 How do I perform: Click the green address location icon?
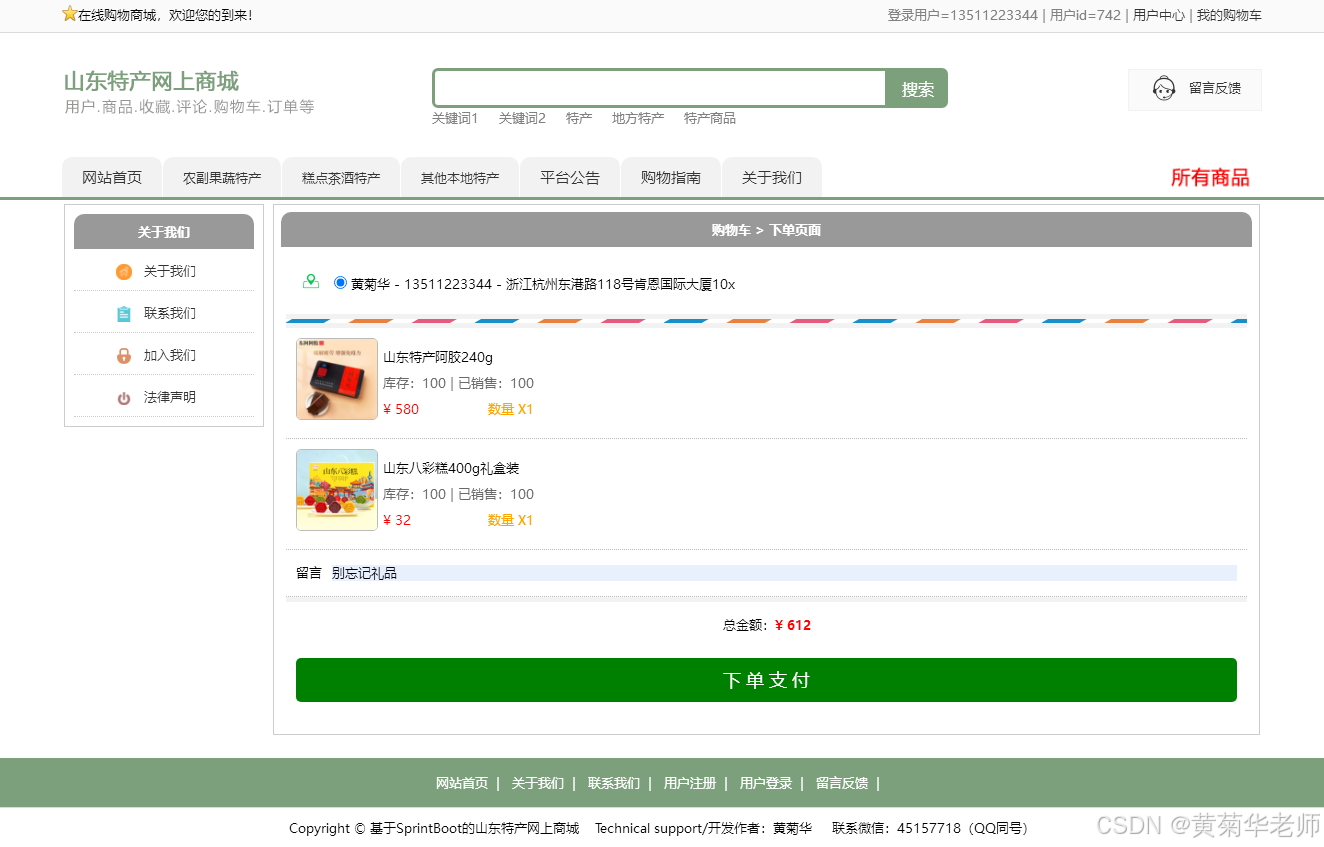pyautogui.click(x=311, y=282)
